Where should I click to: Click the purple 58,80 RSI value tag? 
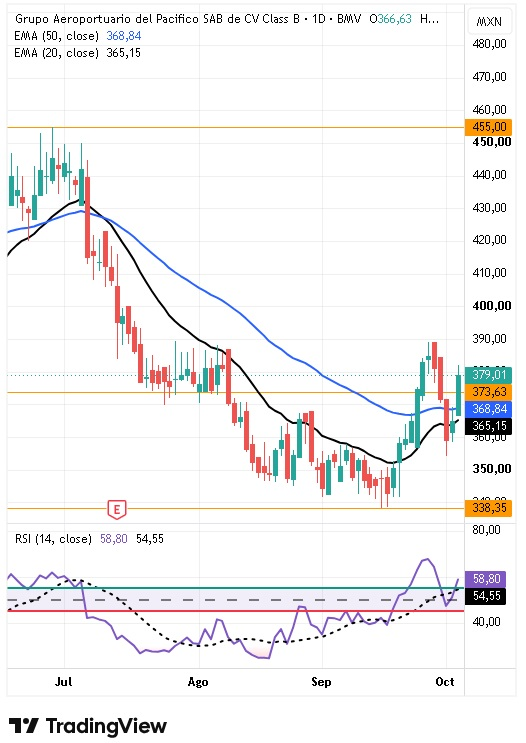point(486,579)
